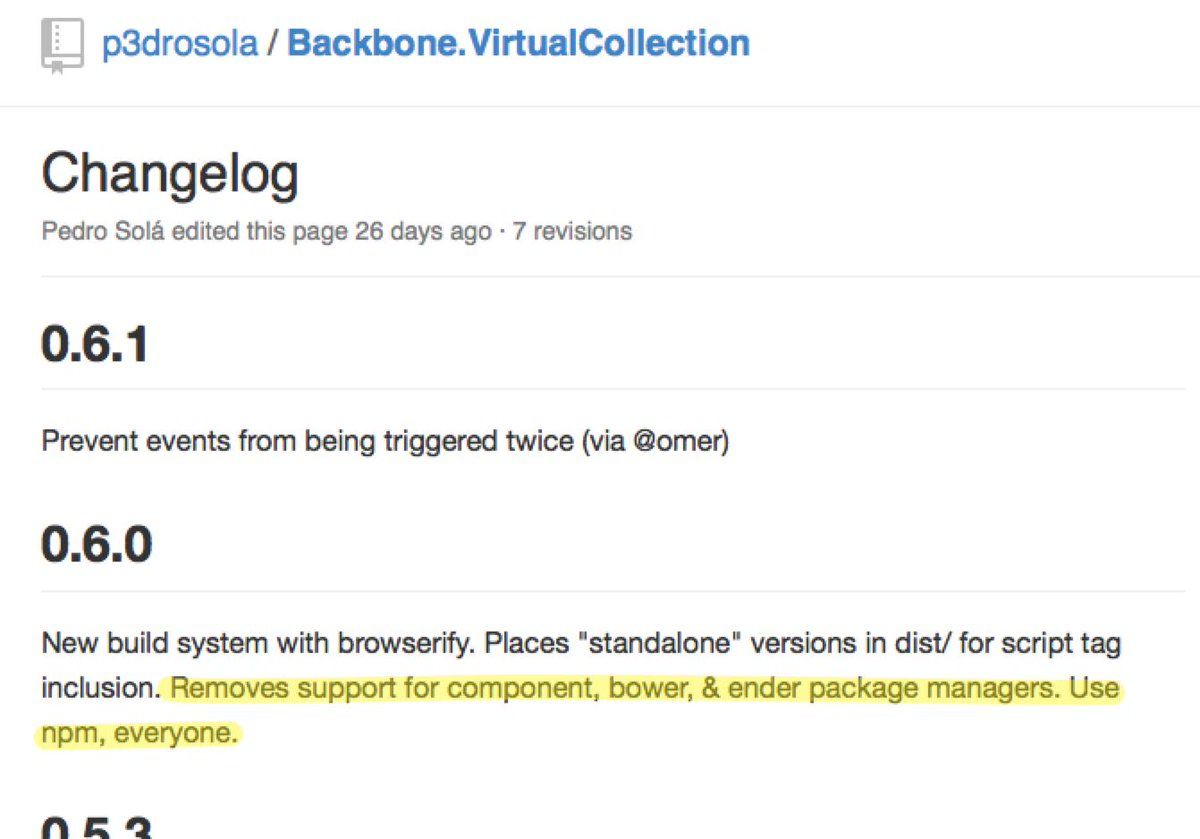Click the 26 days ago timestamp
The image size is (1200, 839).
coord(423,232)
